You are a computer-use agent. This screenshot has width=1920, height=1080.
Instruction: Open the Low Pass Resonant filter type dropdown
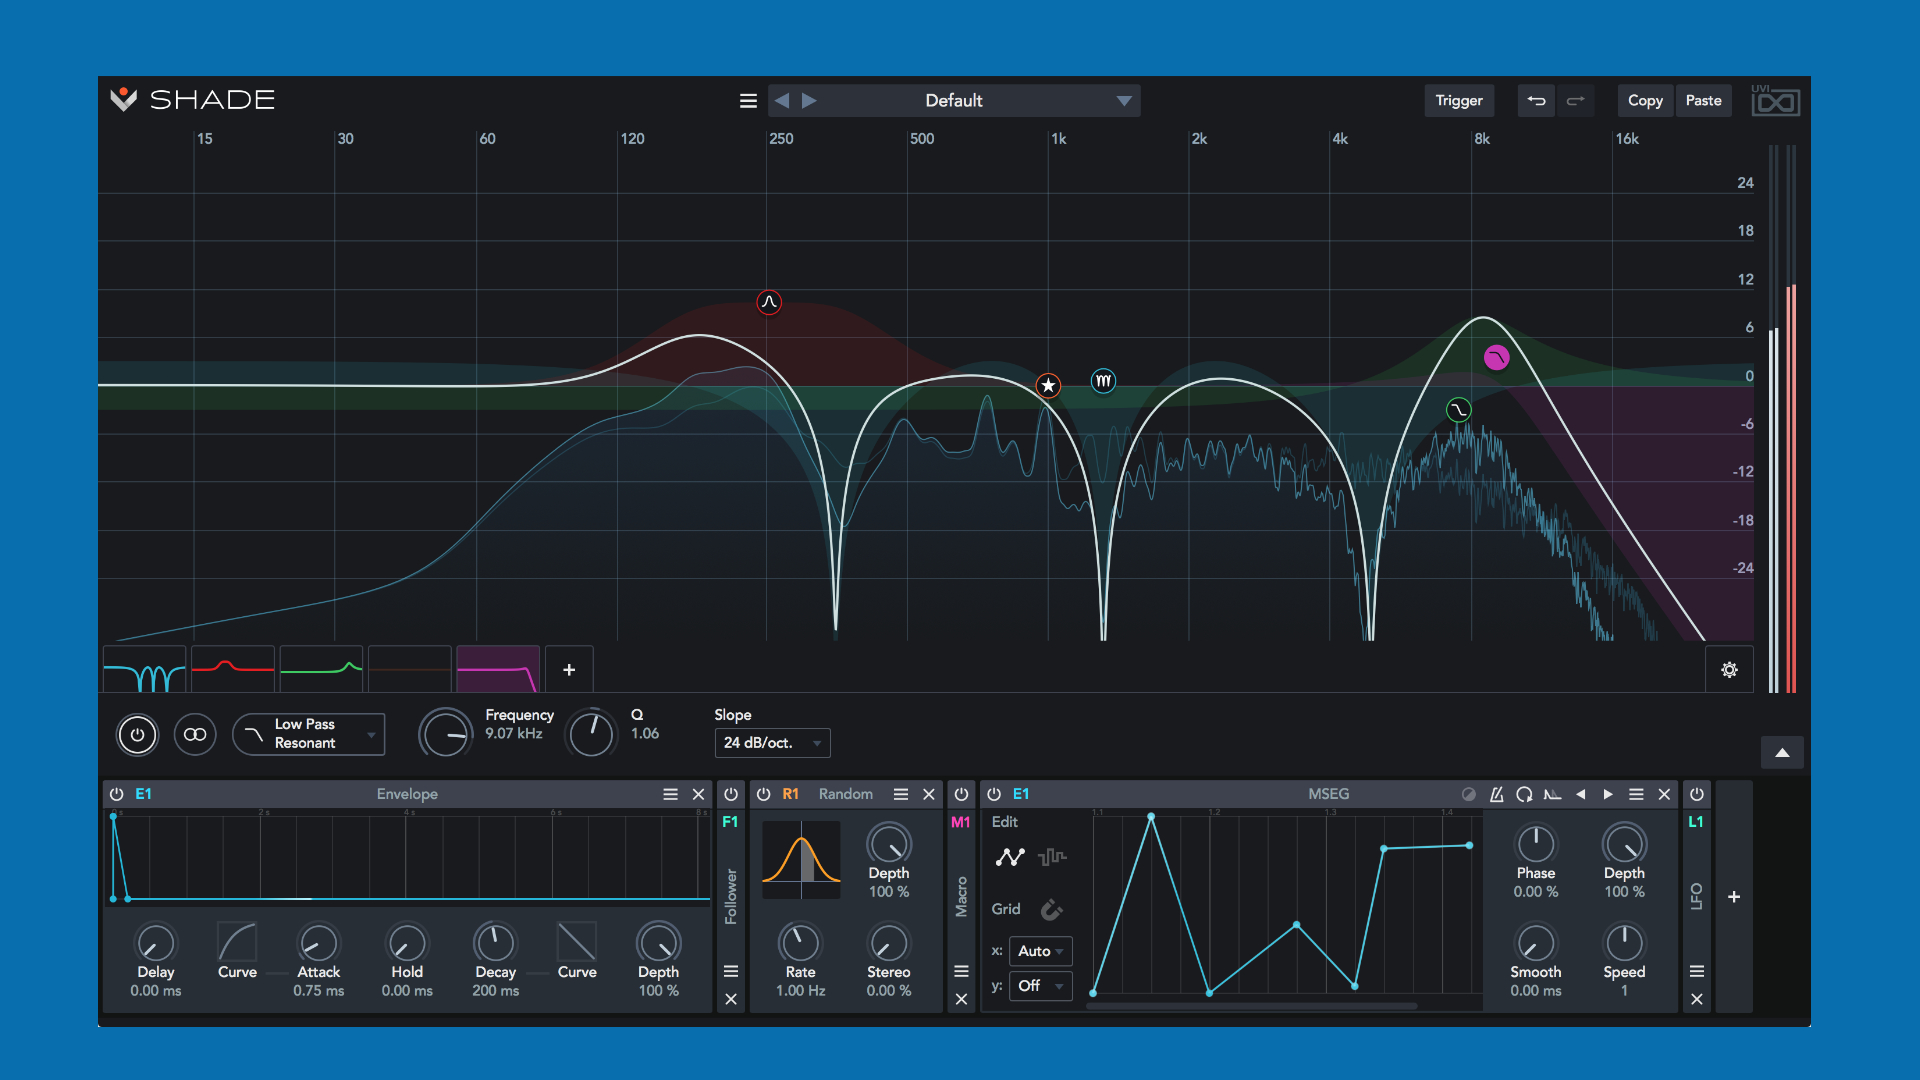click(x=309, y=734)
